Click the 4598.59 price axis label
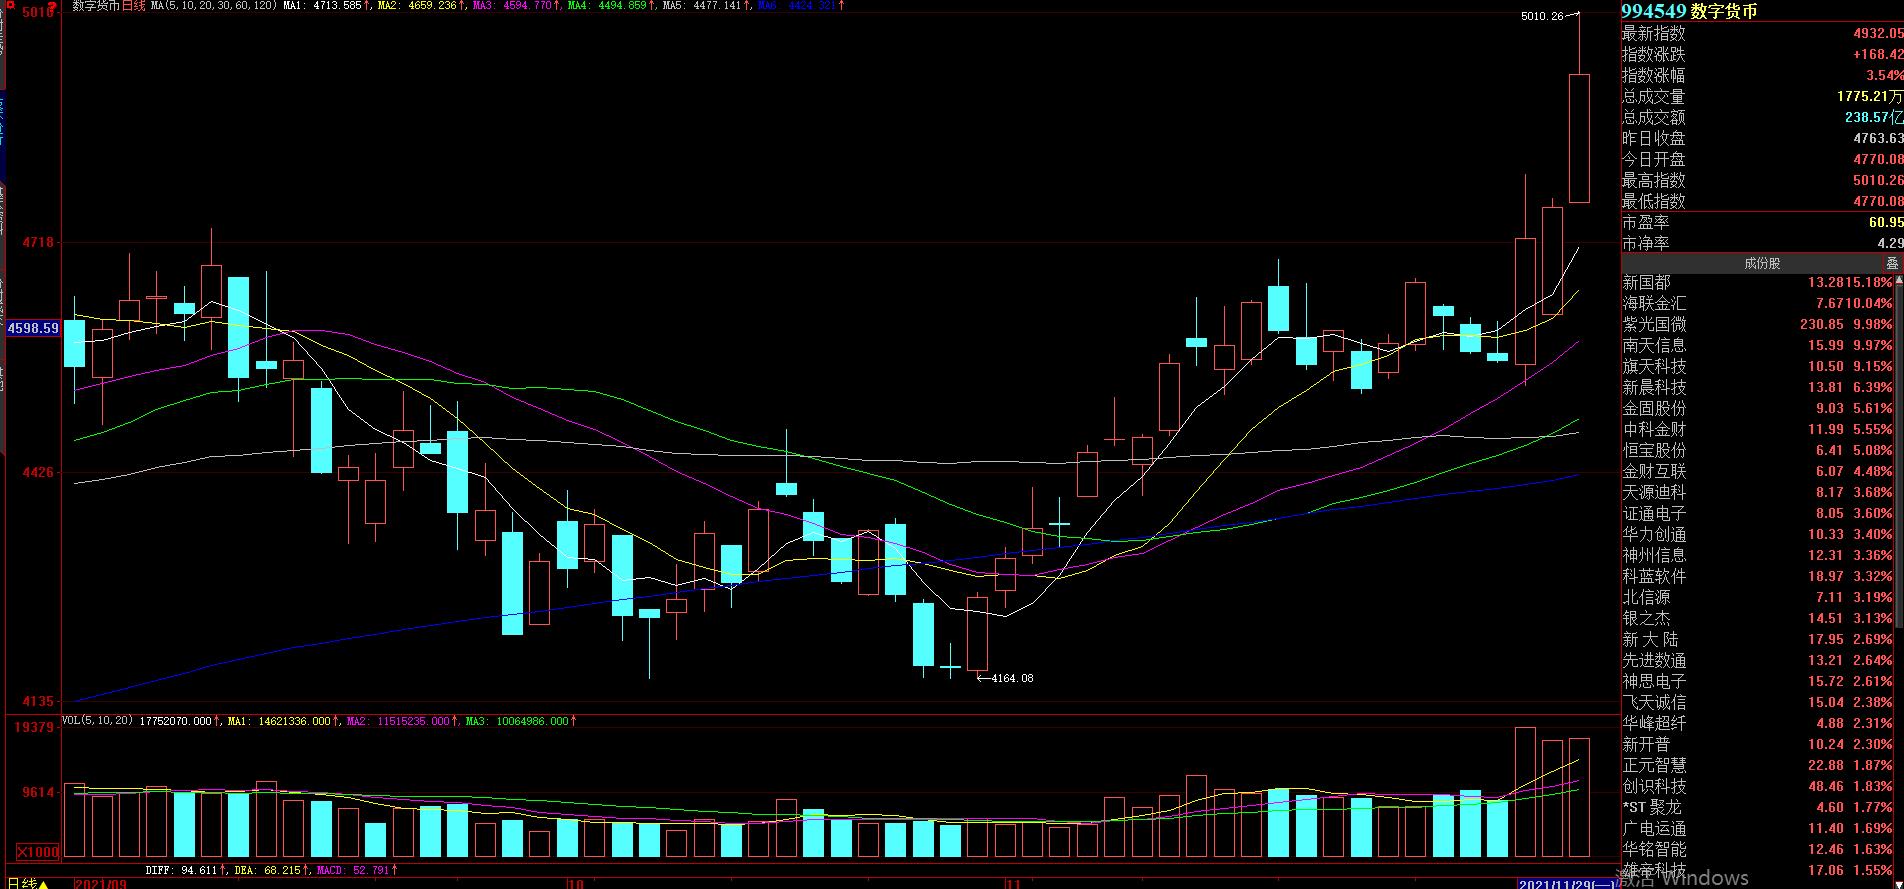The image size is (1904, 889). coord(32,328)
